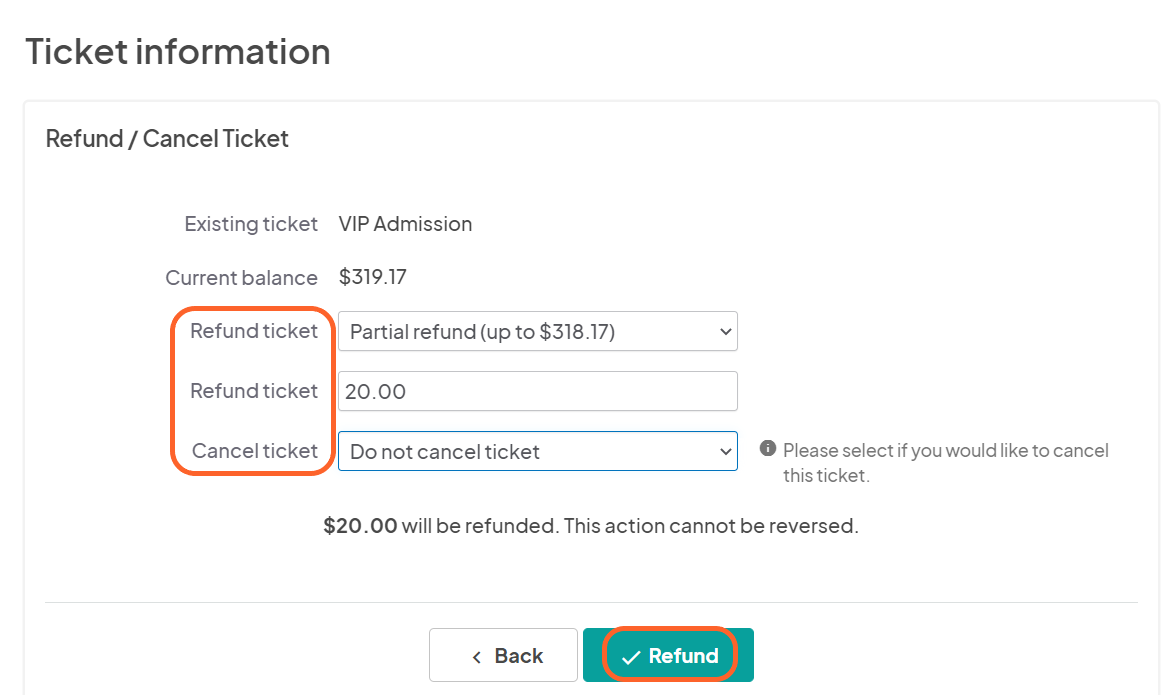Select a cancel option from Cancel ticket dropdown
1168x695 pixels.
[x=537, y=451]
